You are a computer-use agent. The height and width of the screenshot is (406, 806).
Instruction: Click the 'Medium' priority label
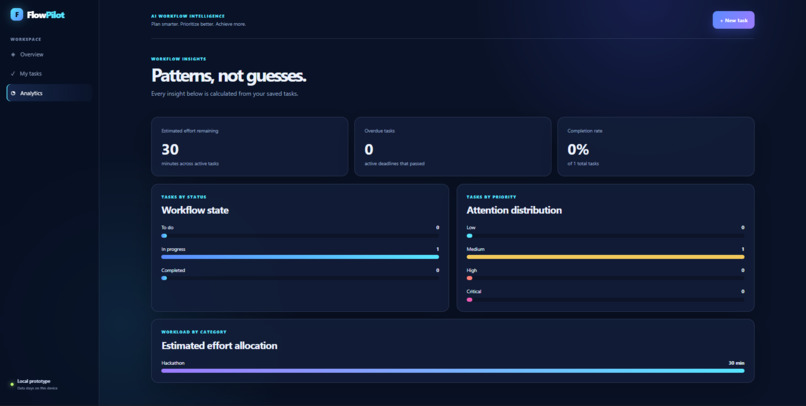(475, 249)
